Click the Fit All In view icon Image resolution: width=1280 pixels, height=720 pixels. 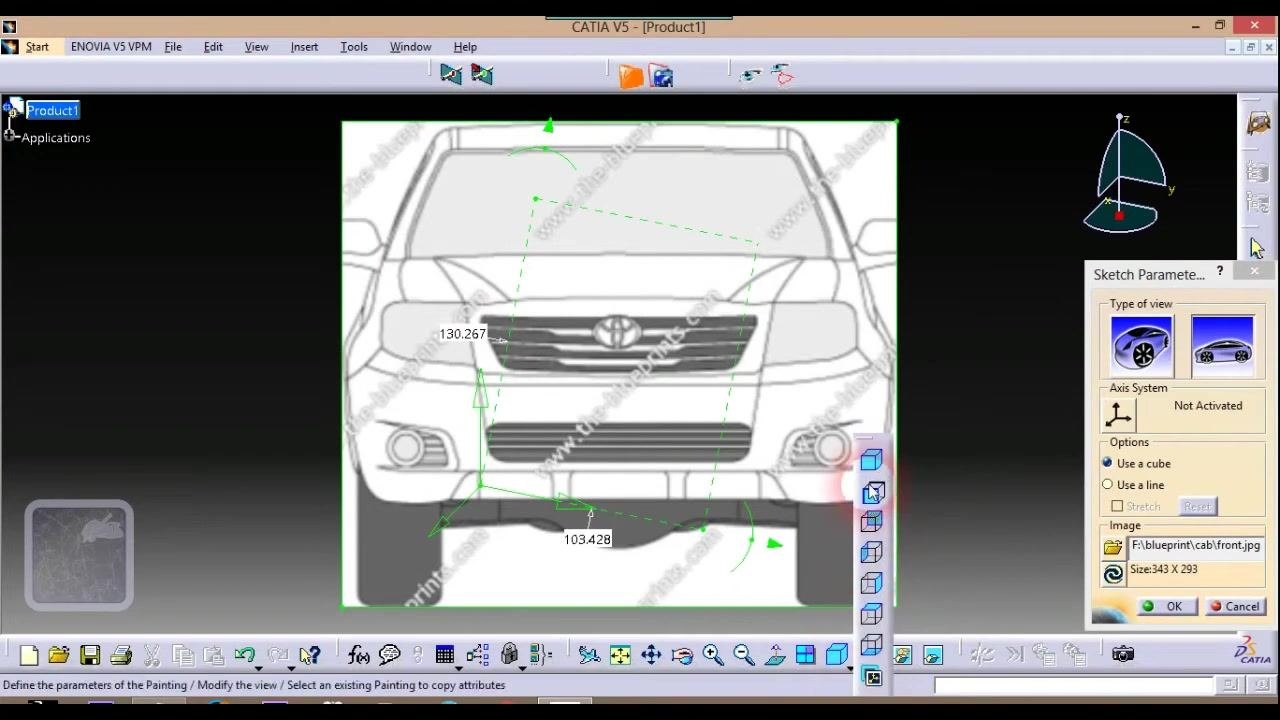[x=620, y=655]
